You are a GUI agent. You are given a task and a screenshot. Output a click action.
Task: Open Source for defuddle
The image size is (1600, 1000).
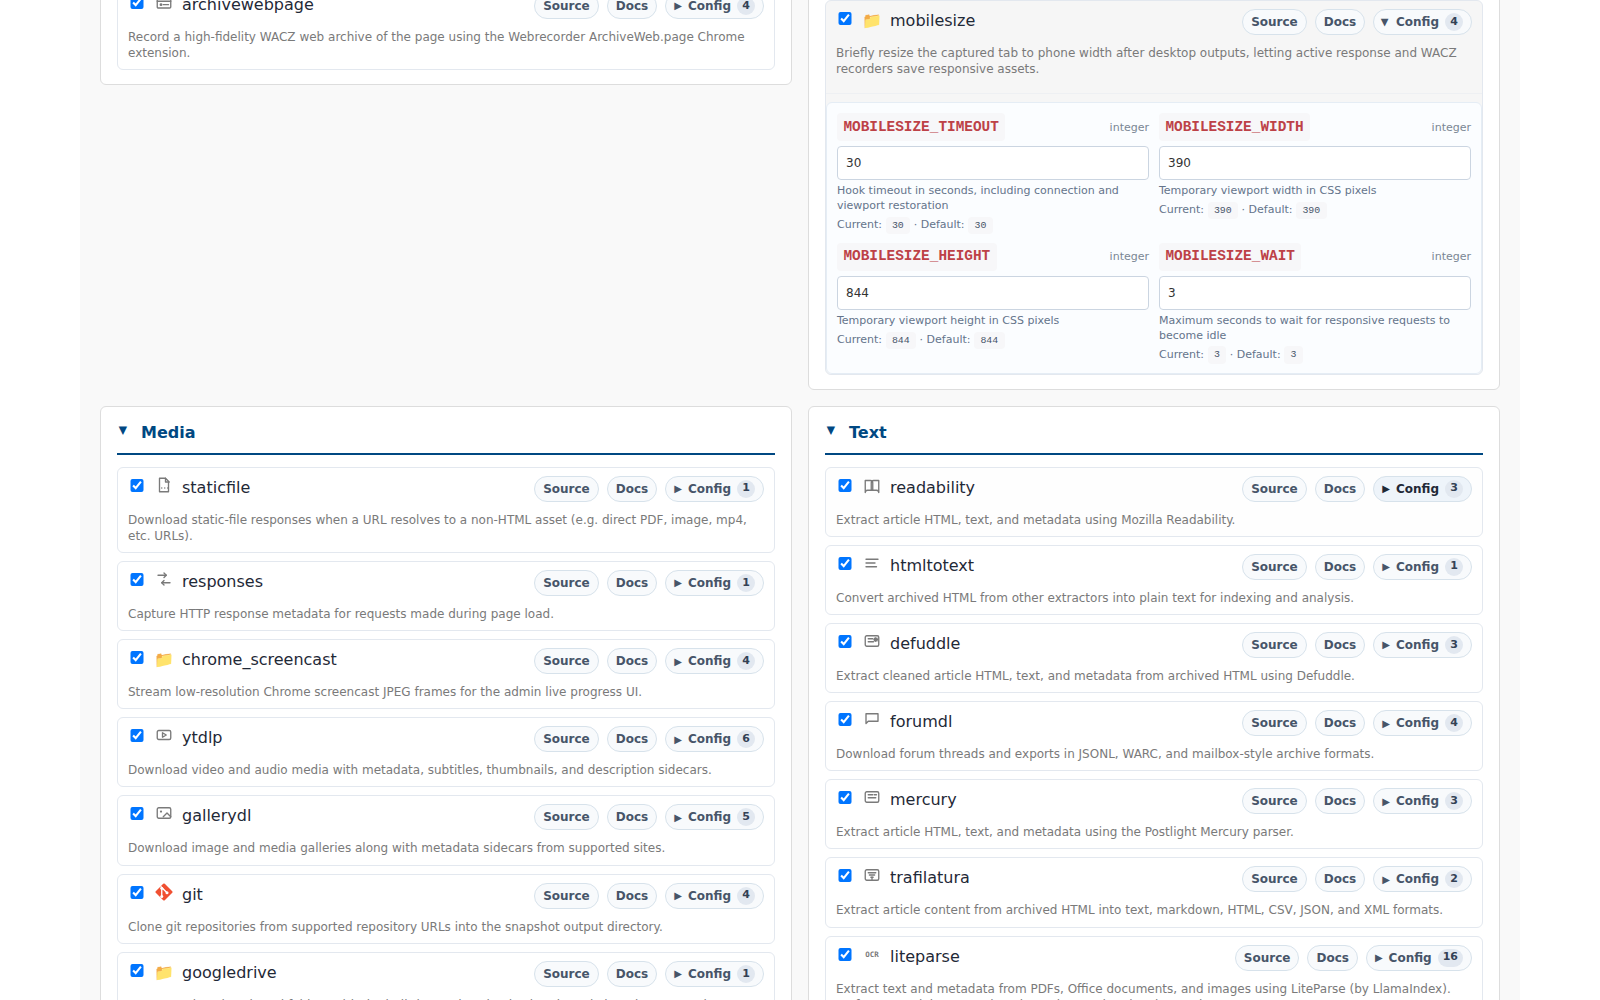(x=1274, y=645)
